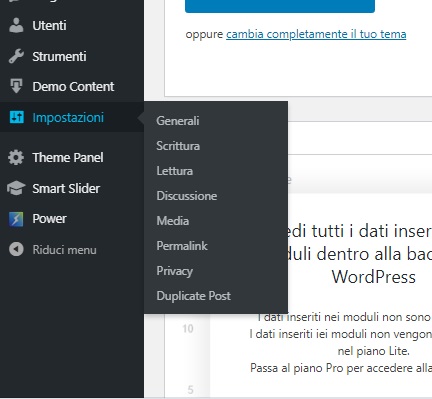The image size is (432, 399).
Task: Click the Theme Panel gear icon
Action: pyautogui.click(x=16, y=157)
